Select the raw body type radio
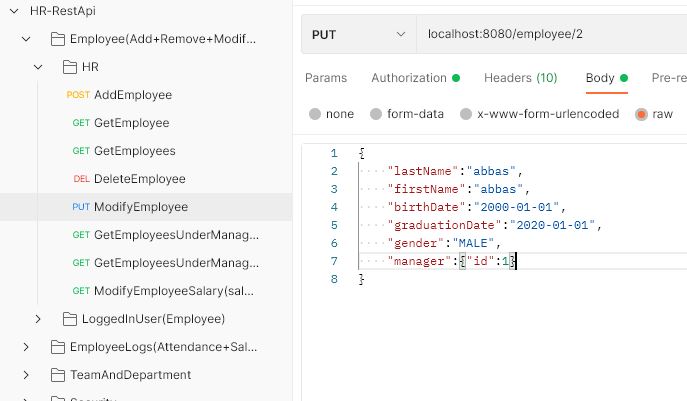The height and width of the screenshot is (401, 687). (641, 114)
